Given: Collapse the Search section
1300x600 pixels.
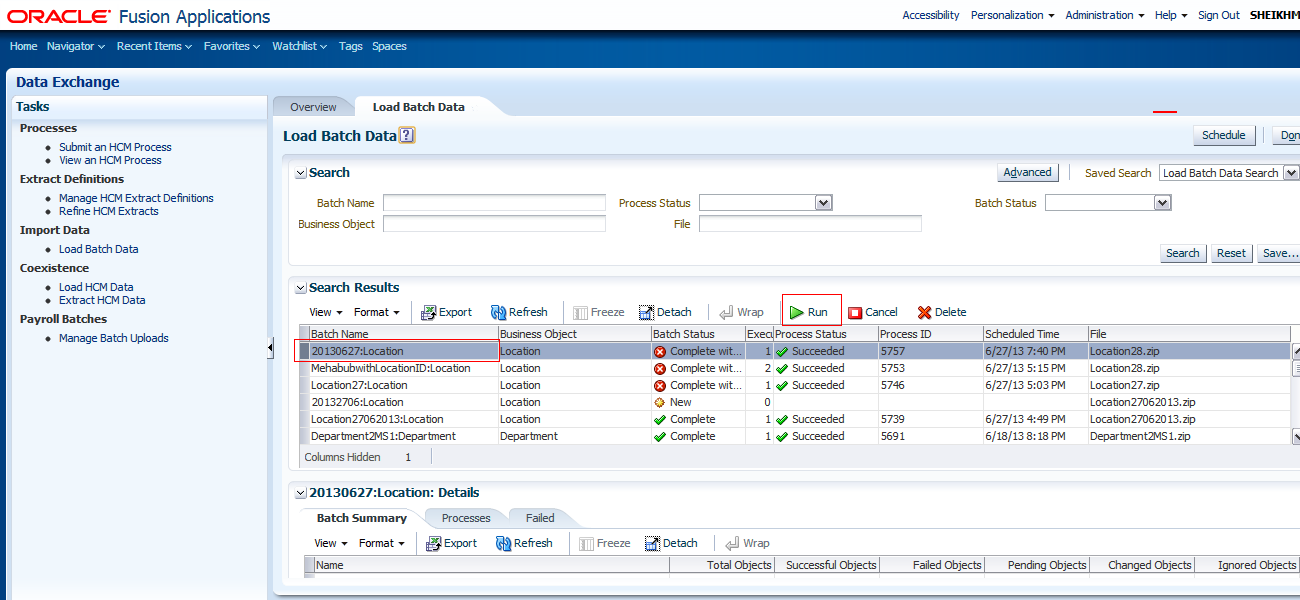Looking at the screenshot, I should coord(300,172).
